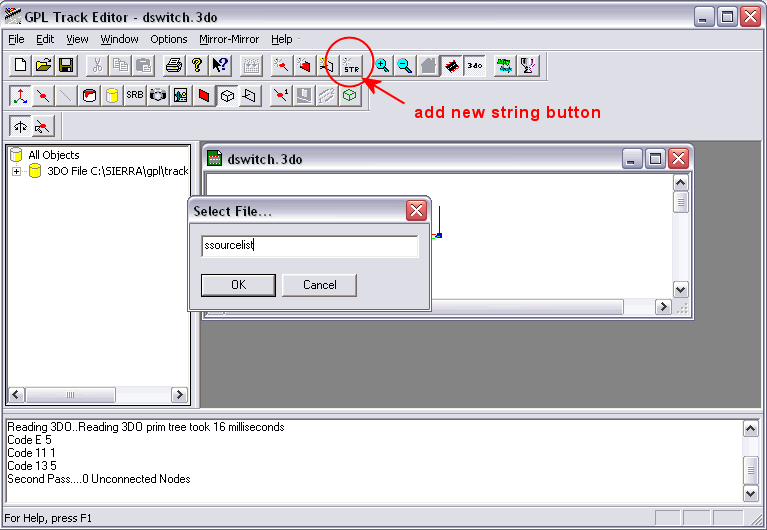767x530 pixels.
Task: Click the ssourcelist filename text field
Action: [309, 246]
